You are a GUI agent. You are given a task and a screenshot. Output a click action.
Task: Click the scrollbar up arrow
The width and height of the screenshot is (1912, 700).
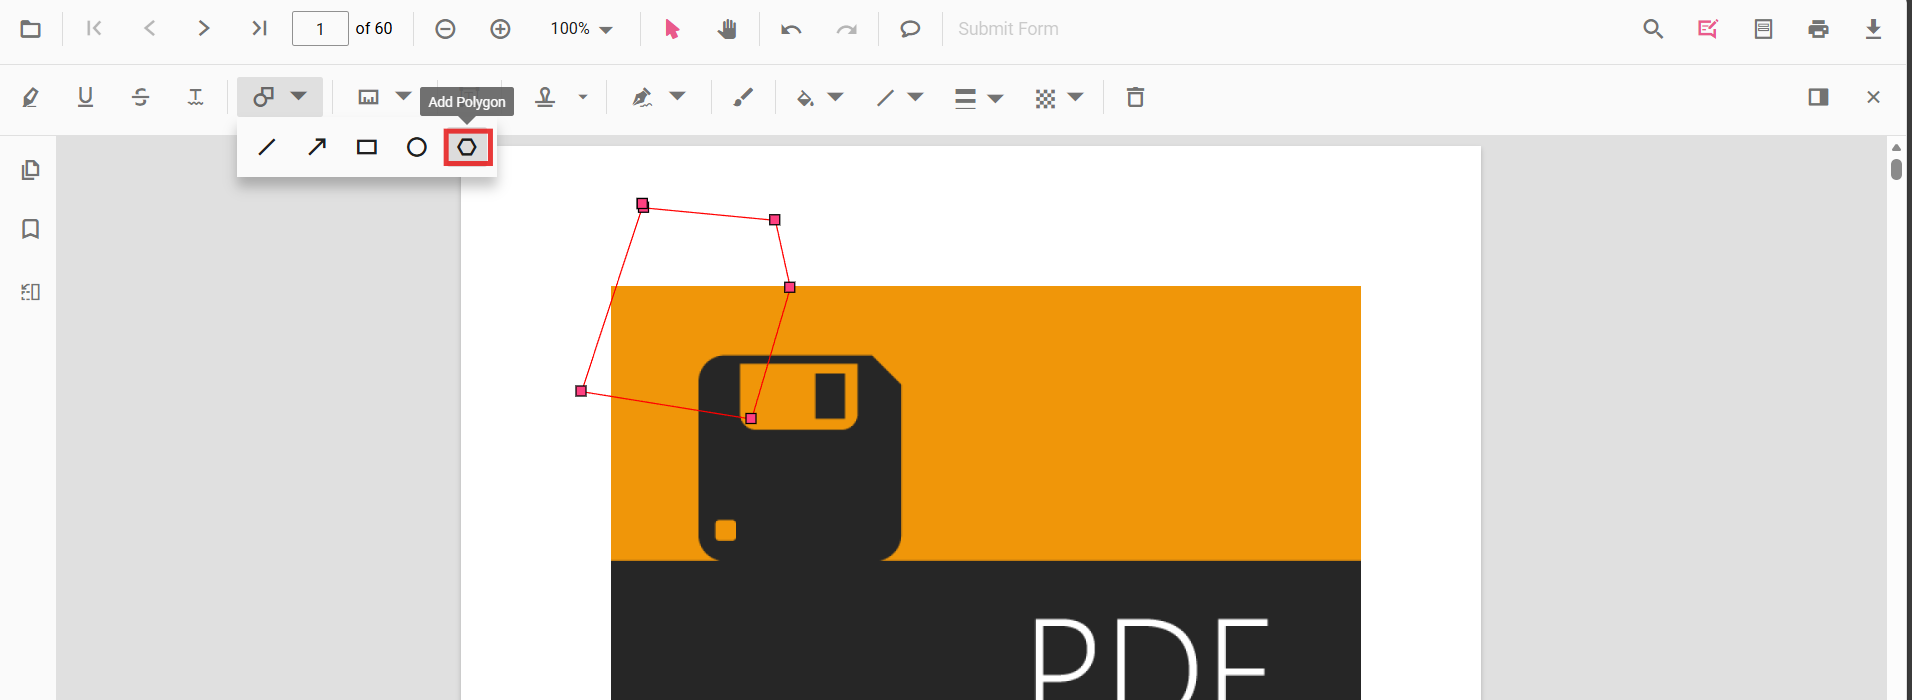[x=1896, y=147]
